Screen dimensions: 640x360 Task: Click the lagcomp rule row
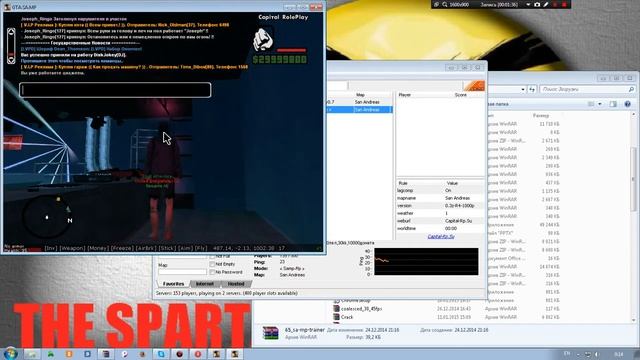pyautogui.click(x=440, y=191)
